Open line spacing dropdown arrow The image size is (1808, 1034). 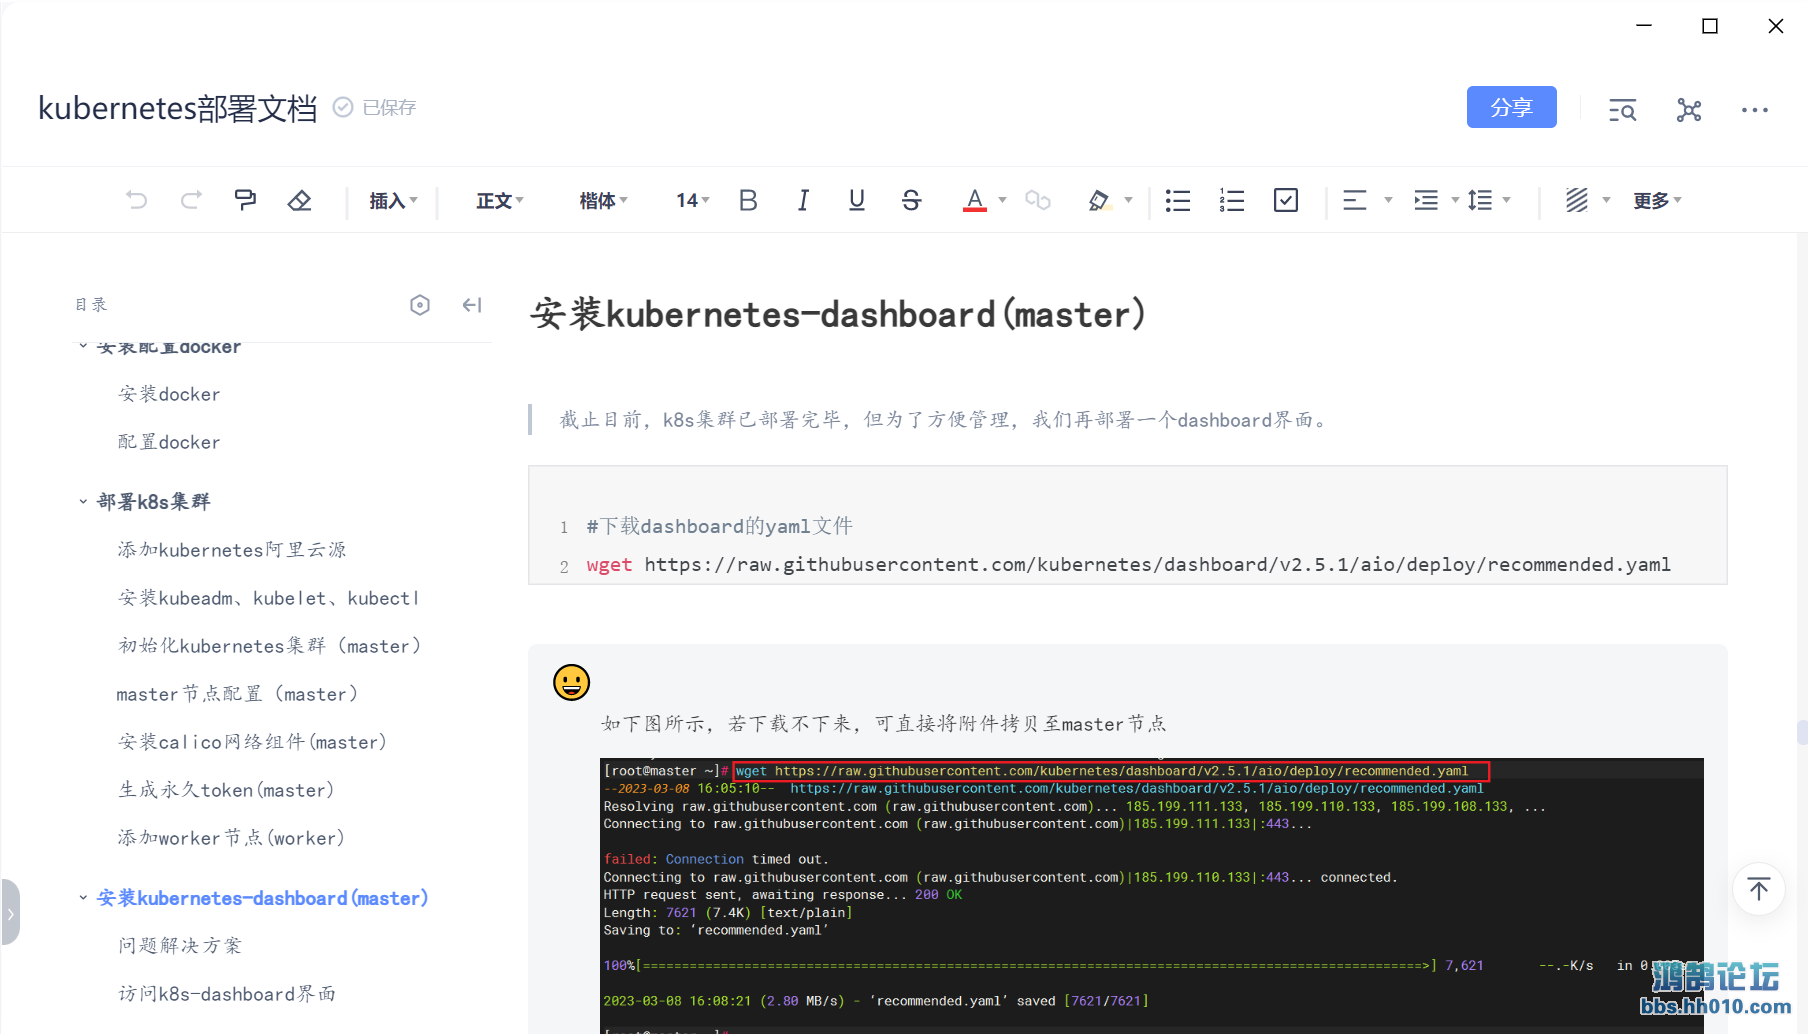pos(1507,200)
